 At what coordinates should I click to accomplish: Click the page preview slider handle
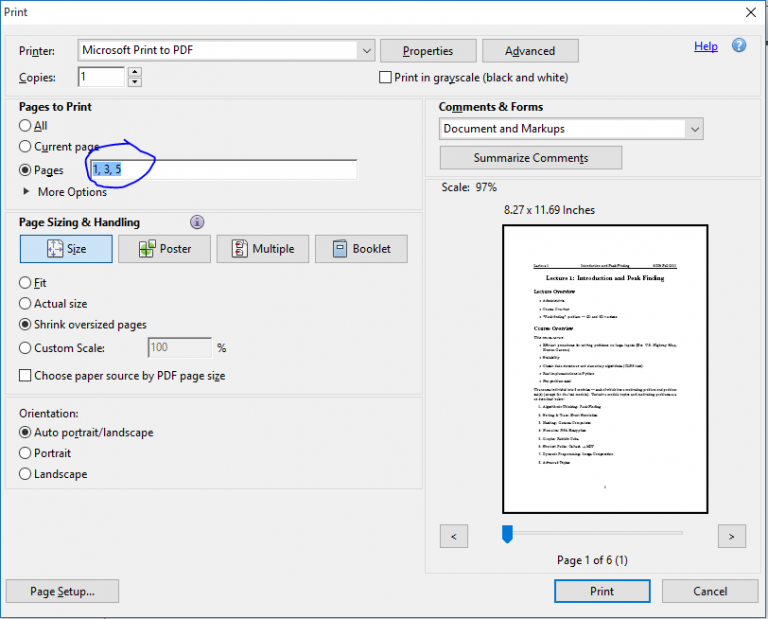[507, 534]
